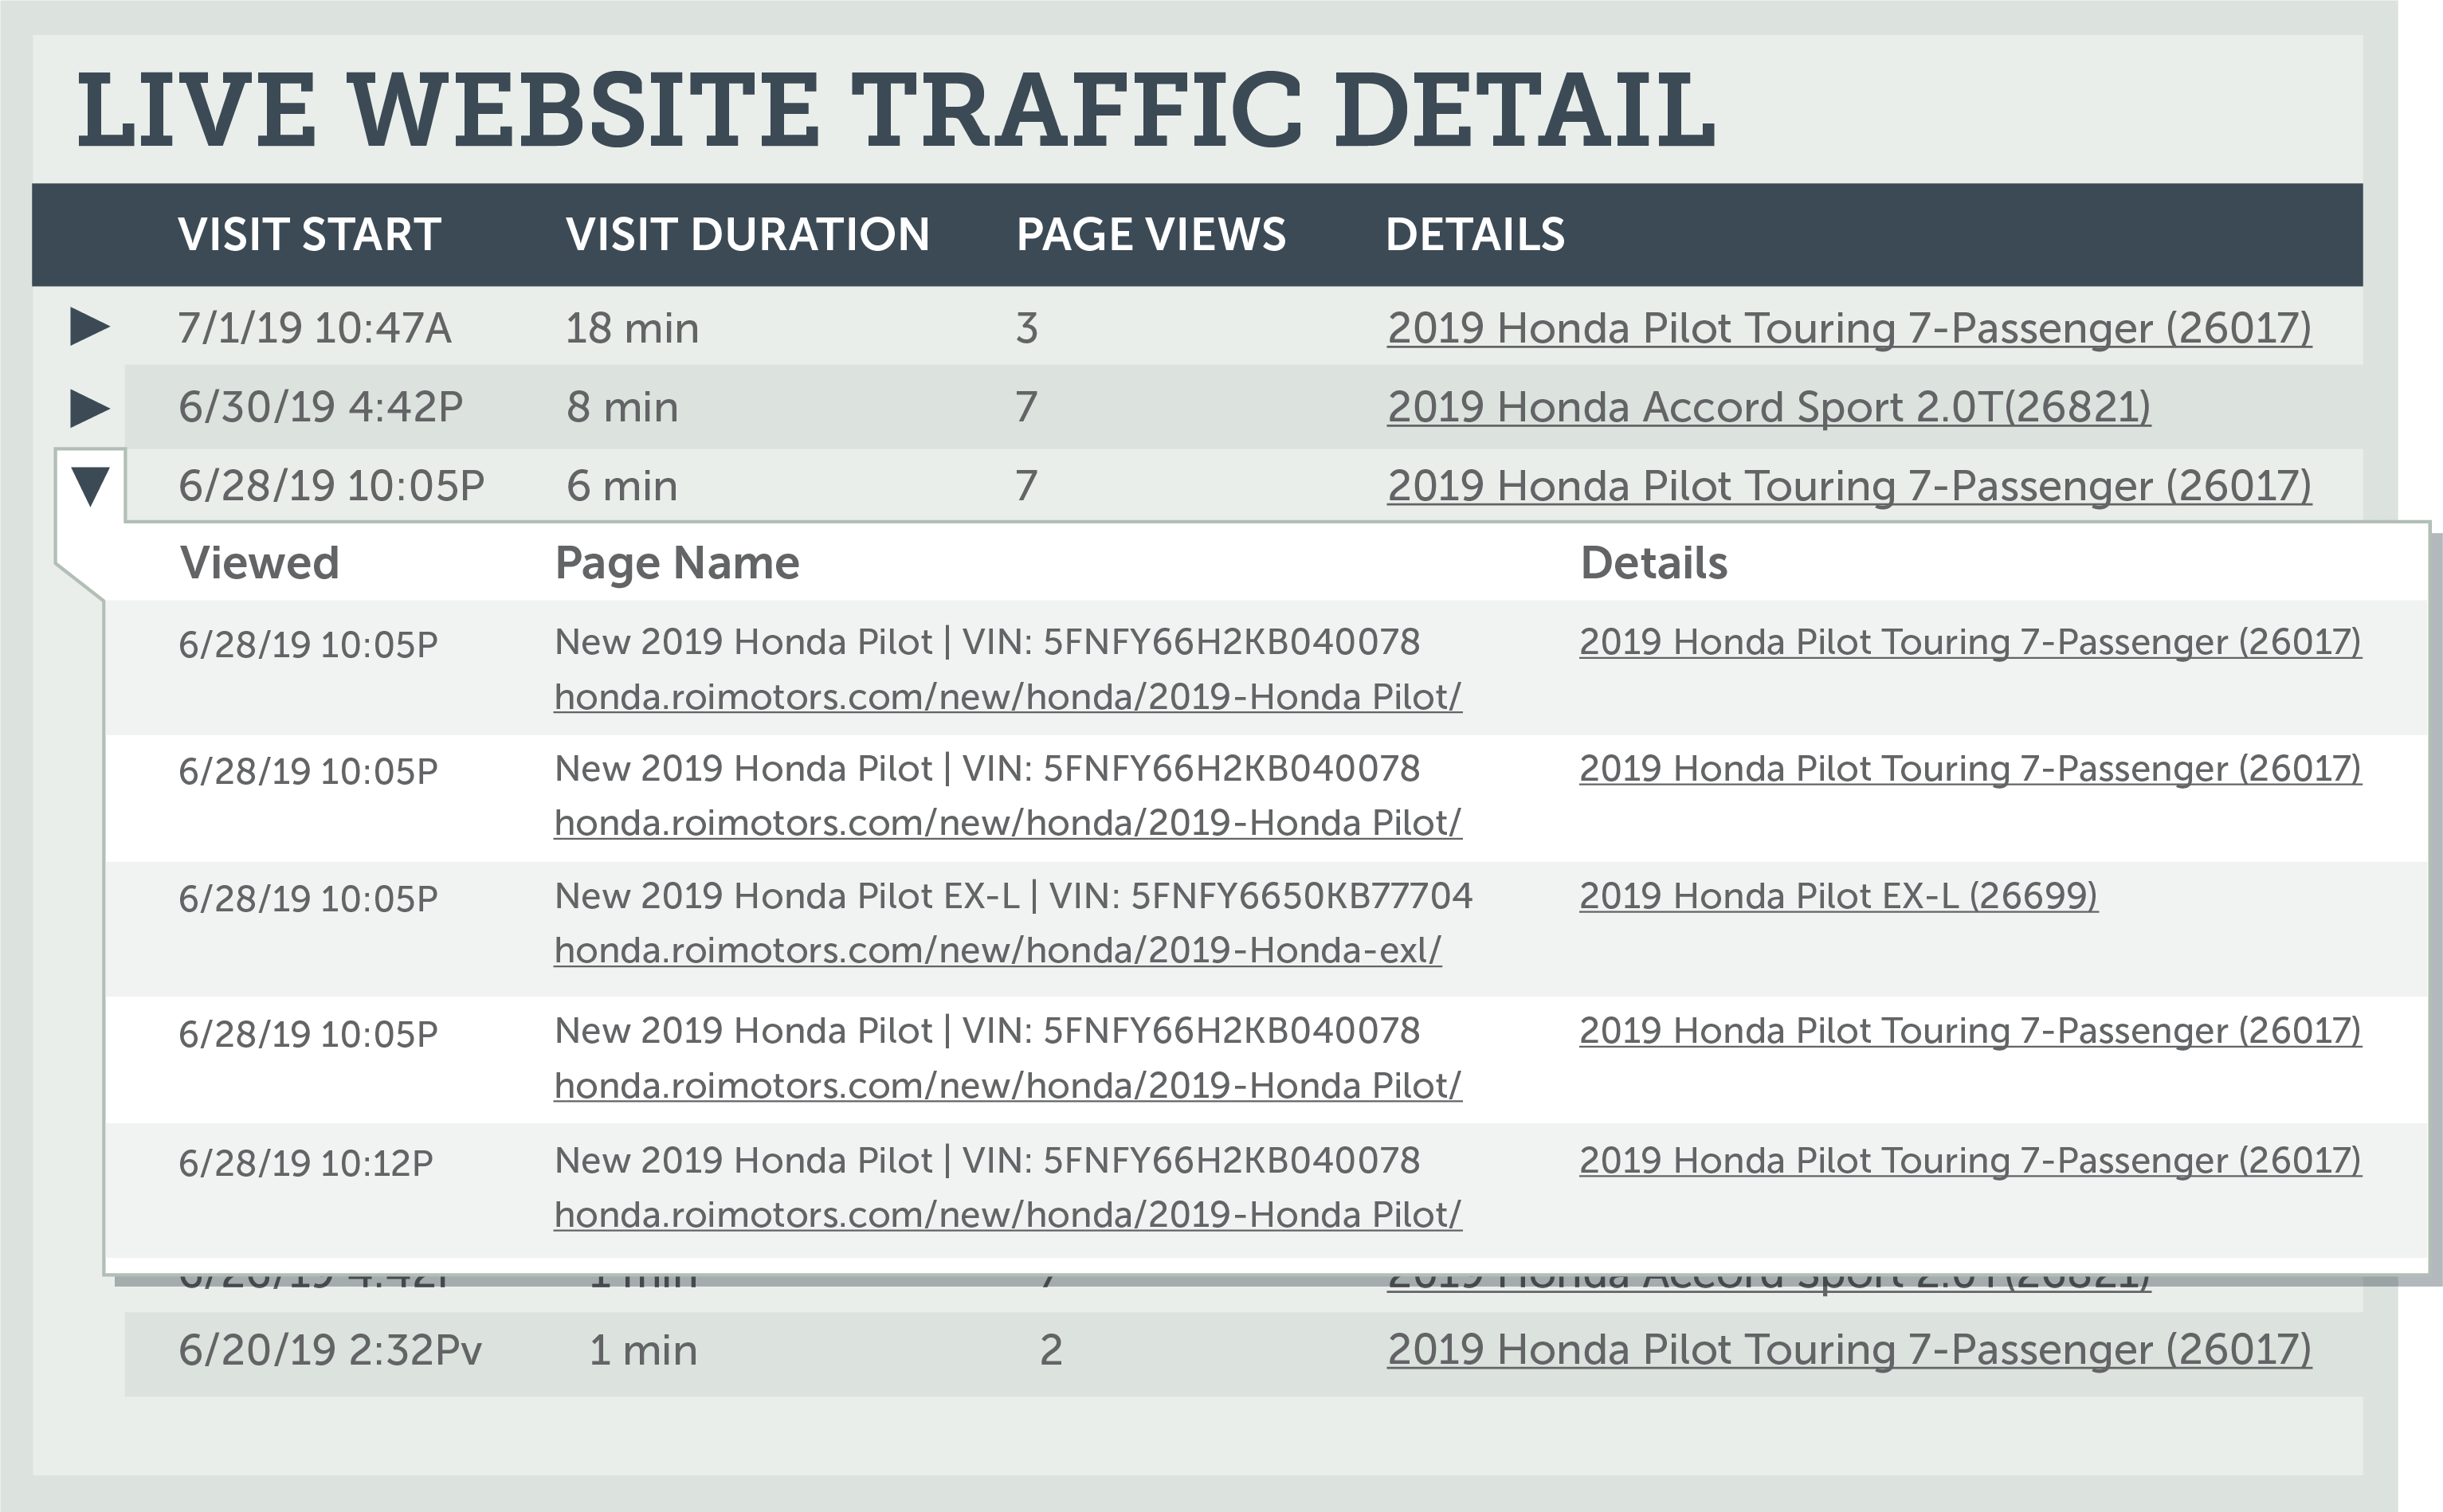Screen dimensions: 2443x1512
Task: Select the 6/20/19 2:32P visit start cell
Action: tap(330, 1350)
